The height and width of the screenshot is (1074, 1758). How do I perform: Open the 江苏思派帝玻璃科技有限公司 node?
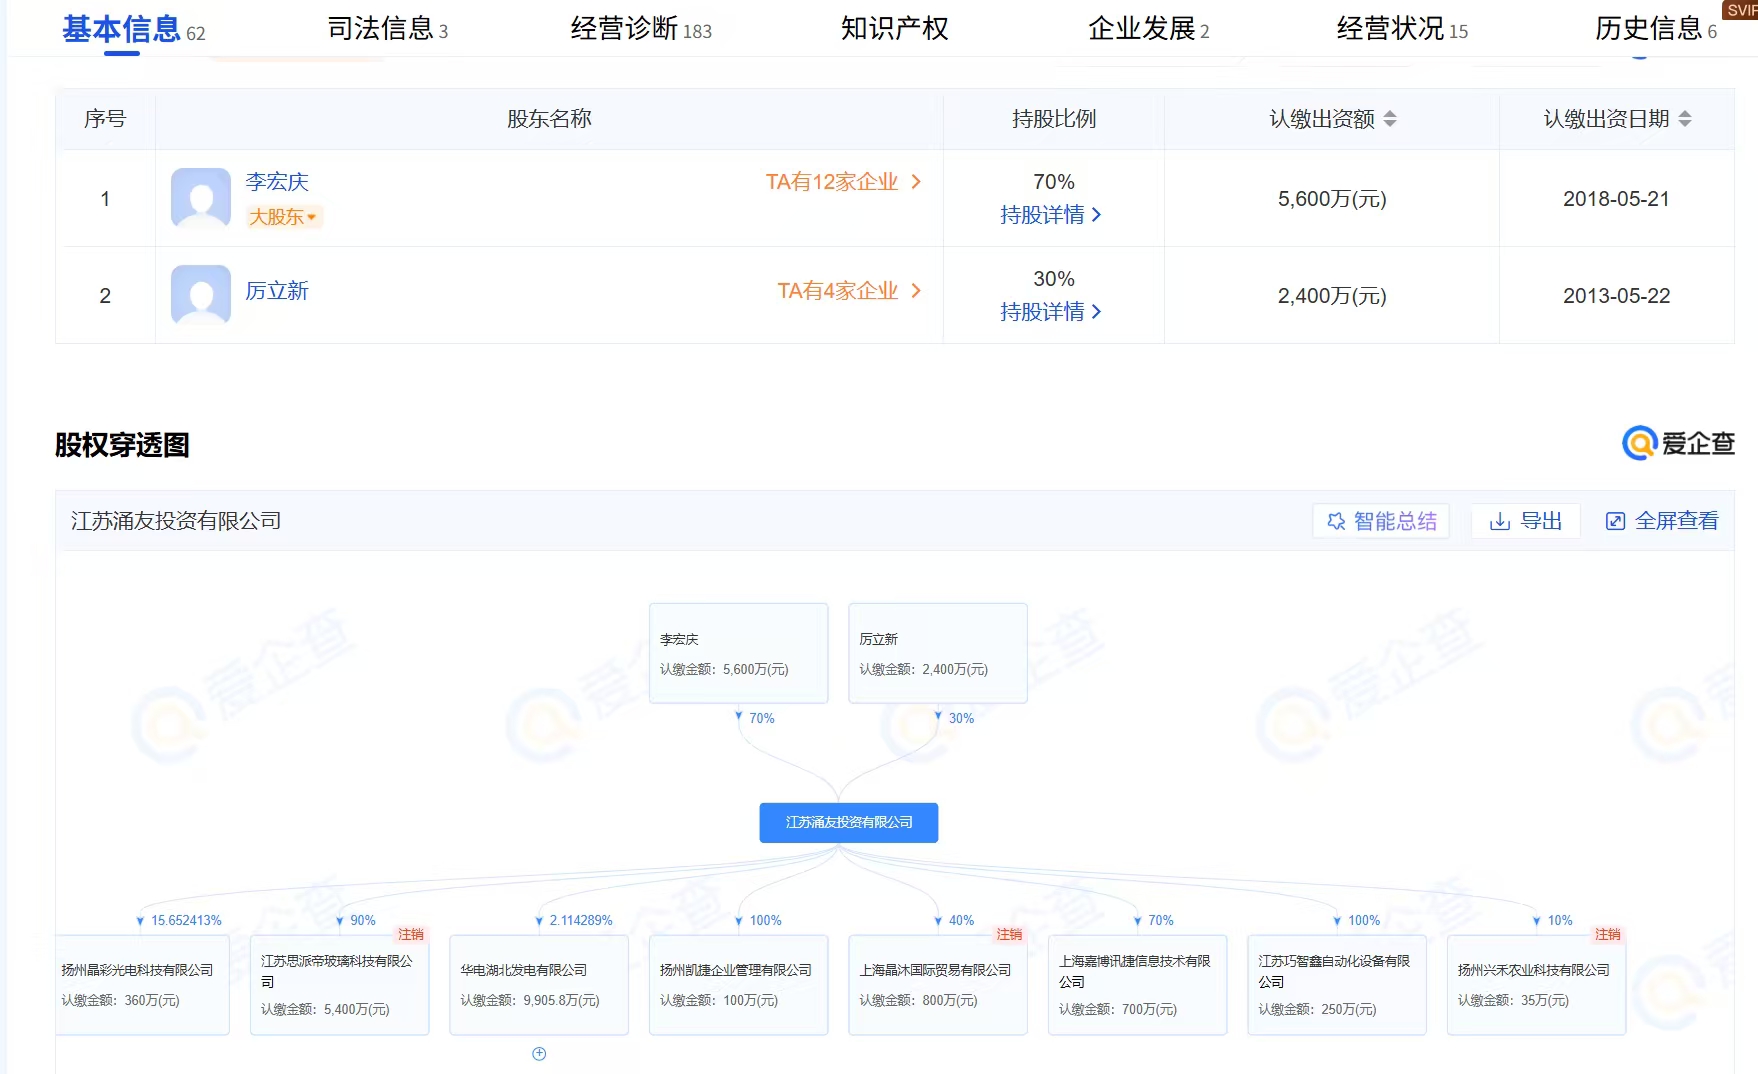click(x=340, y=985)
